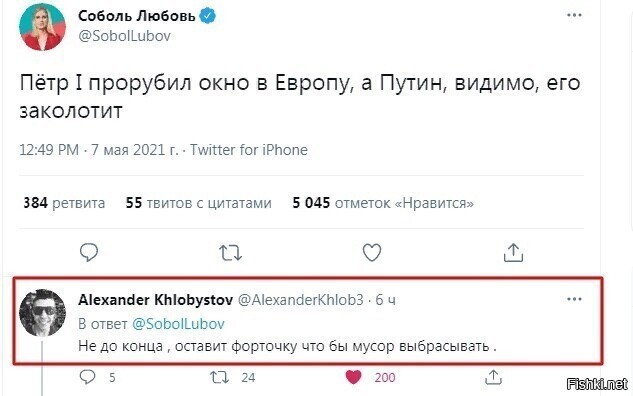633x396 pixels.
Task: Open Соболь Любовь profile avatar
Action: coord(42,27)
